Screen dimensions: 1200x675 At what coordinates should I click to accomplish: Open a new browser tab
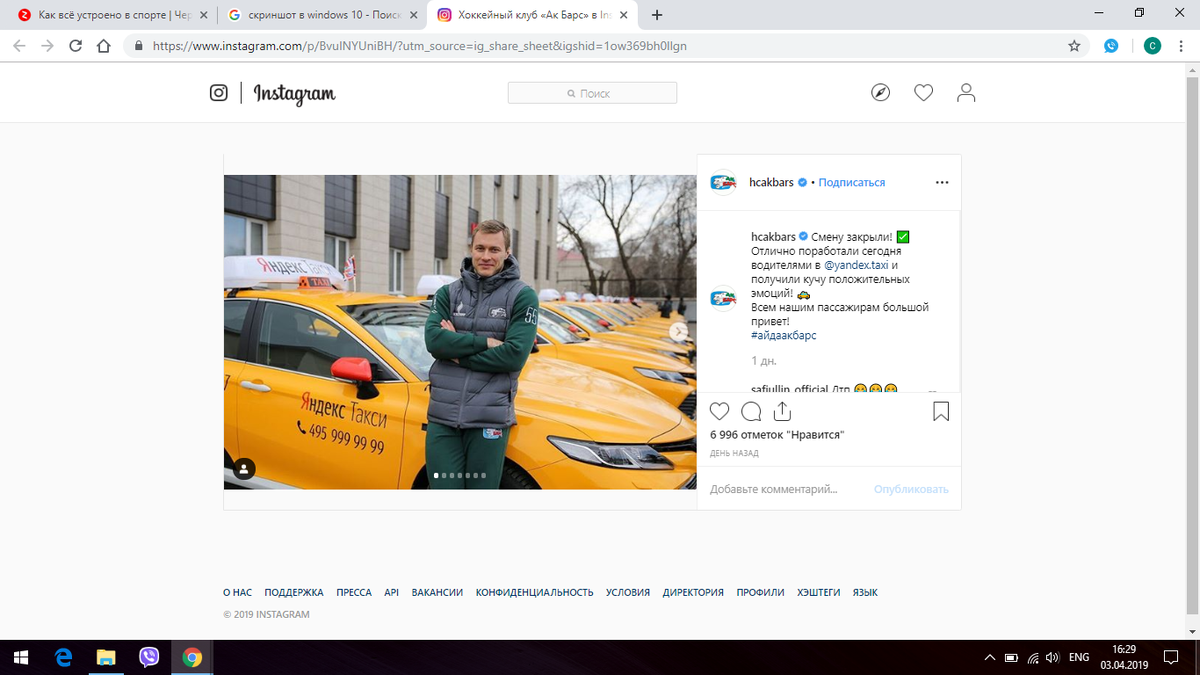[x=657, y=15]
